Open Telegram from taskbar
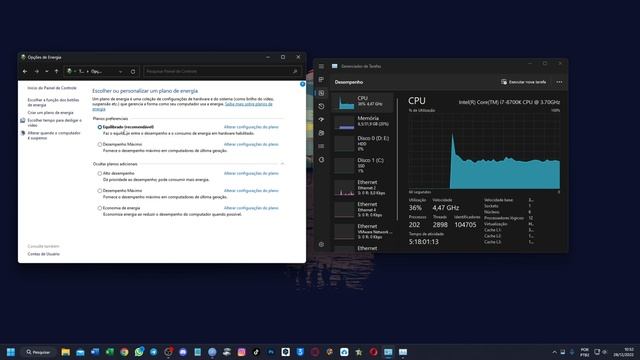The width and height of the screenshot is (640, 360). coord(153,352)
